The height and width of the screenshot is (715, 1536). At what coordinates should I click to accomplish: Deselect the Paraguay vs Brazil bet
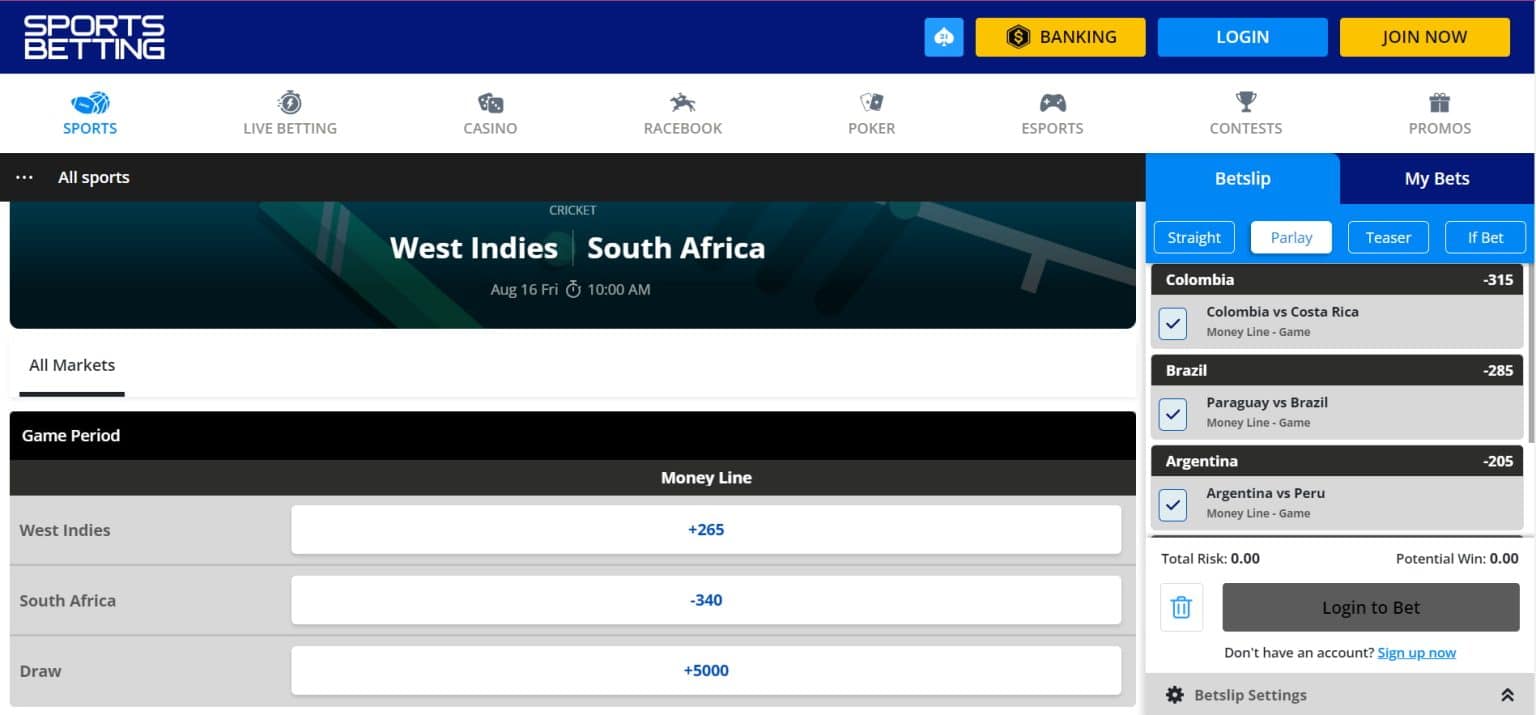pos(1172,413)
